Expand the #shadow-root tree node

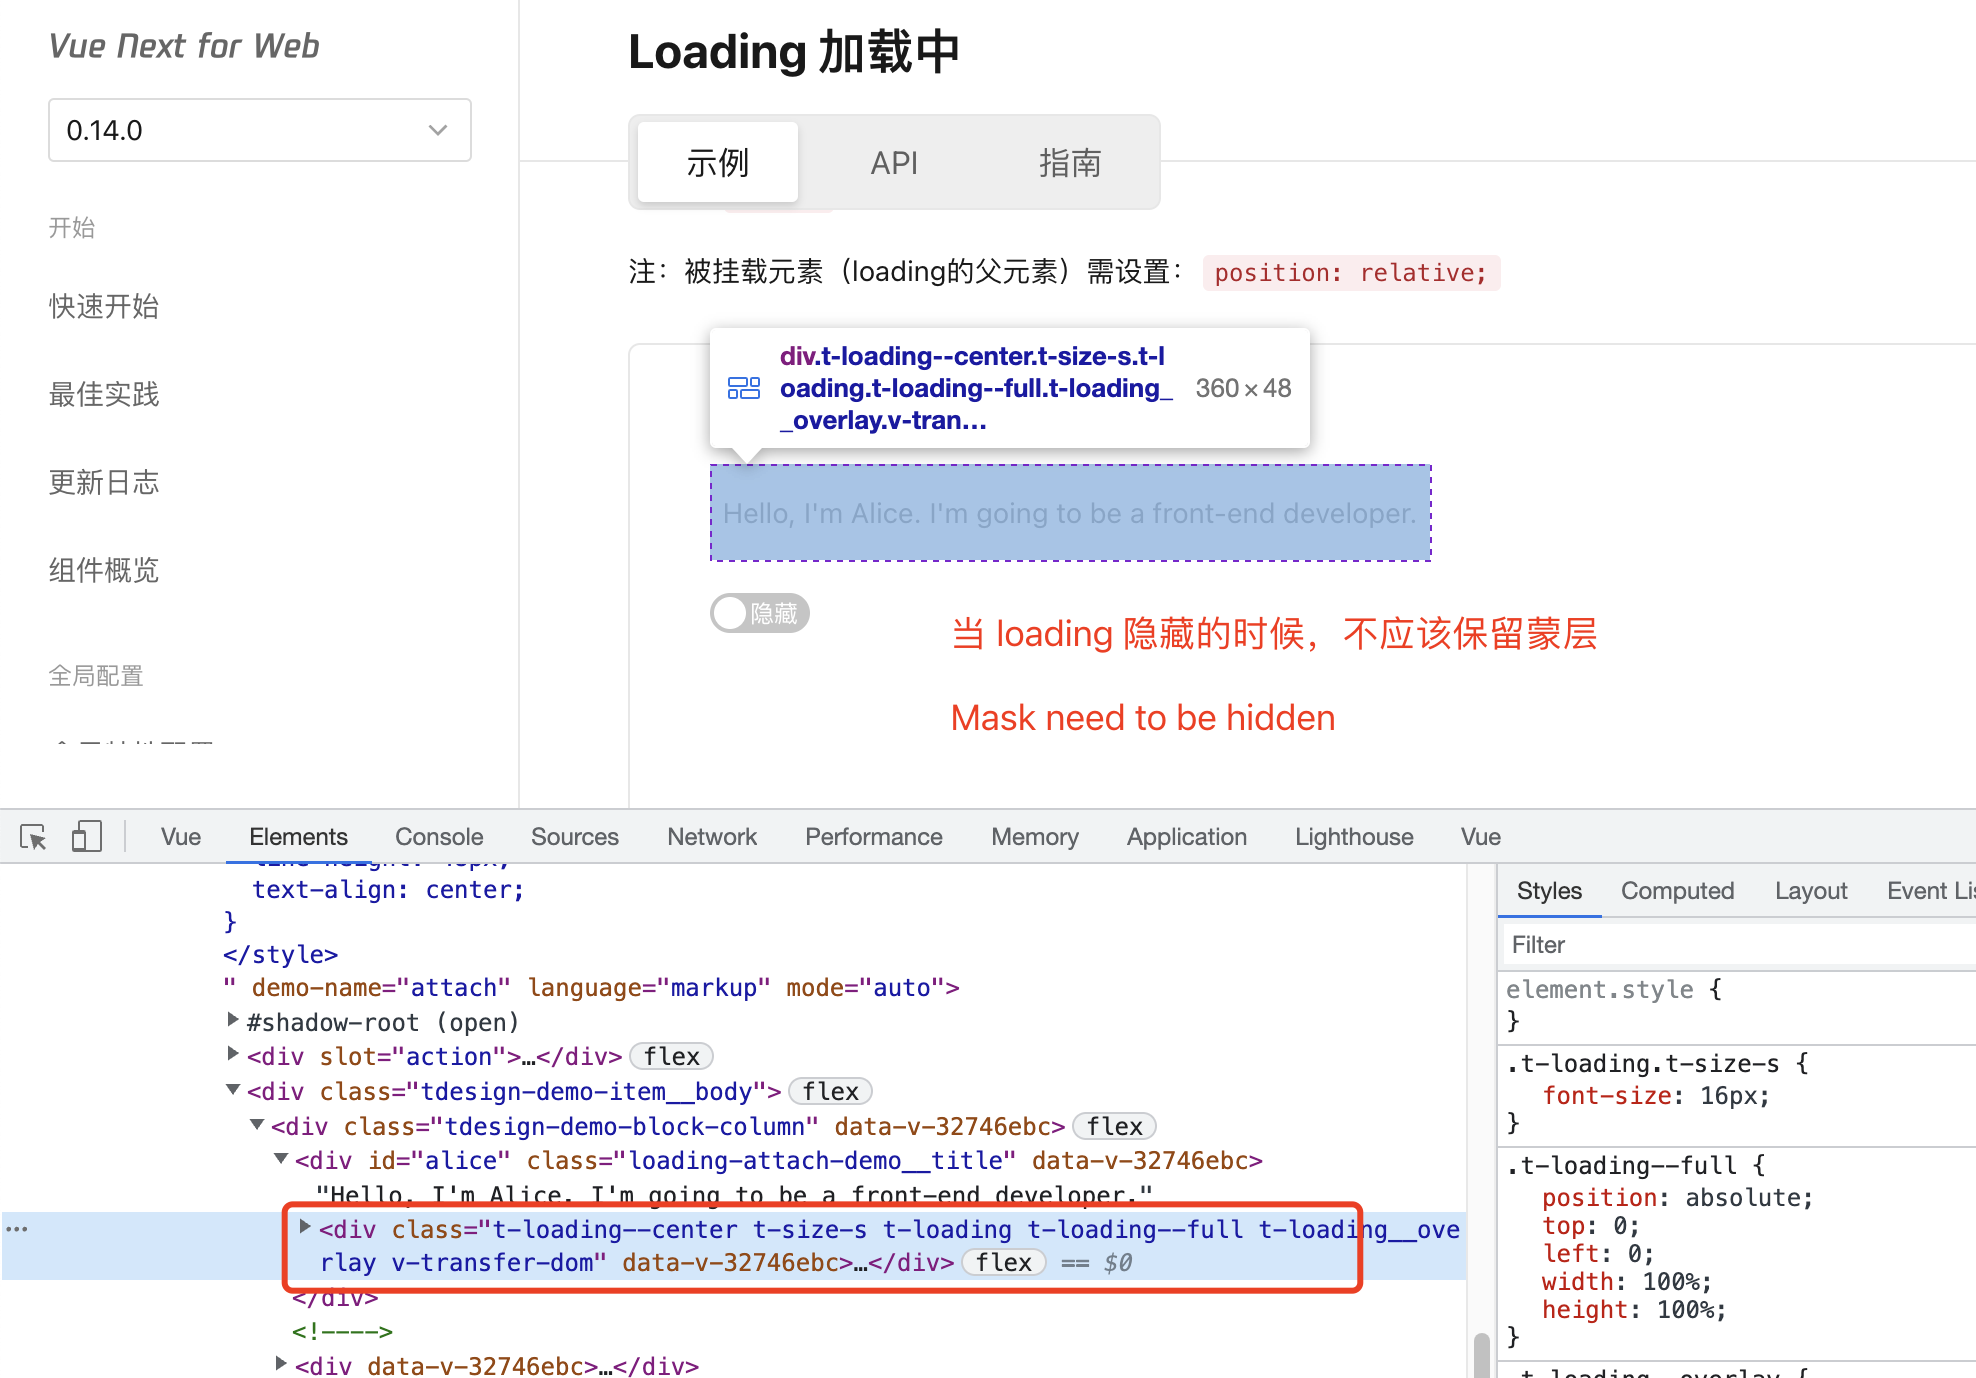(232, 1022)
